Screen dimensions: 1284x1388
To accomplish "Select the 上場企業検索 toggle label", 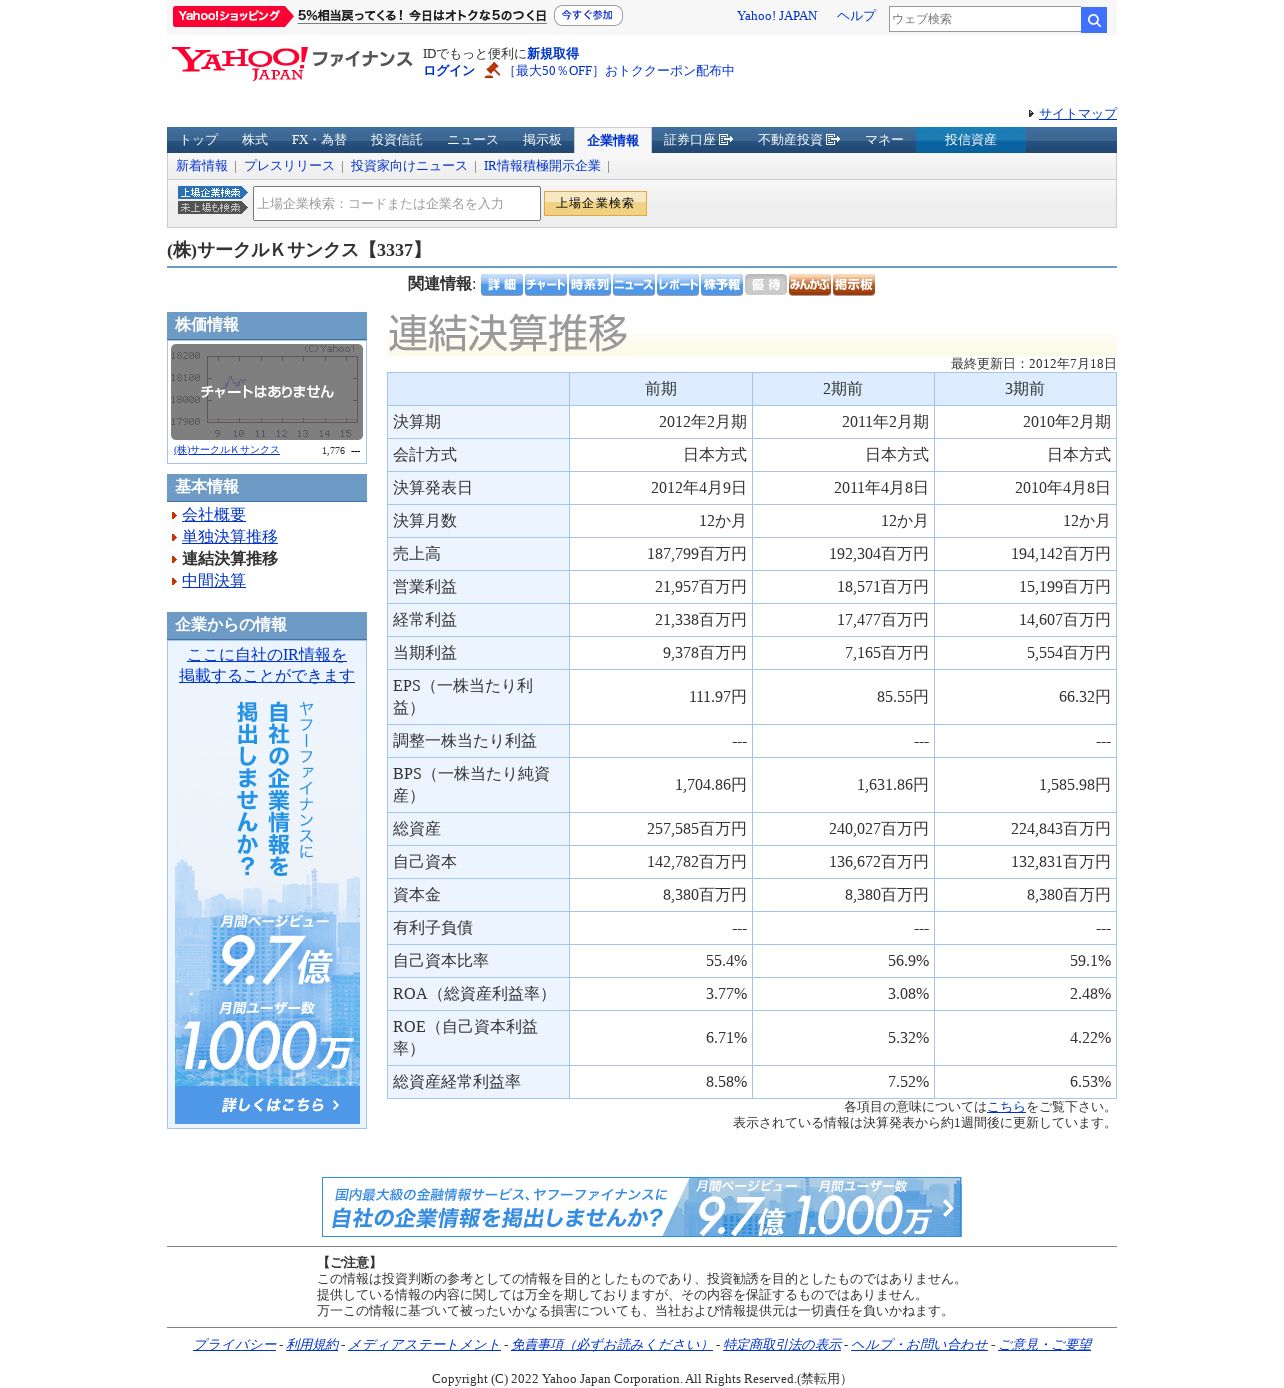I will point(212,193).
